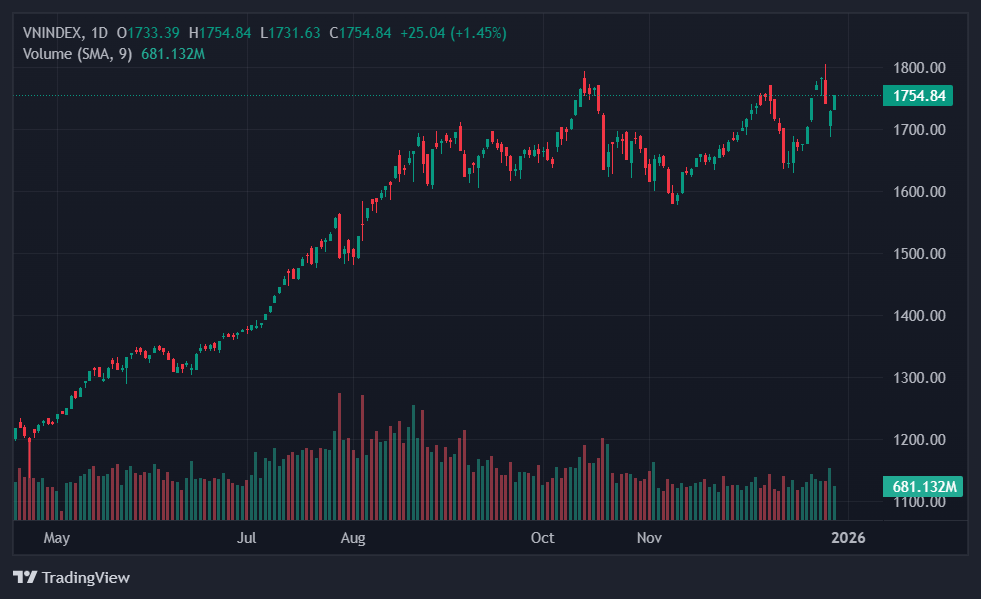981x599 pixels.
Task: Click the May label on time axis
Action: 57,538
